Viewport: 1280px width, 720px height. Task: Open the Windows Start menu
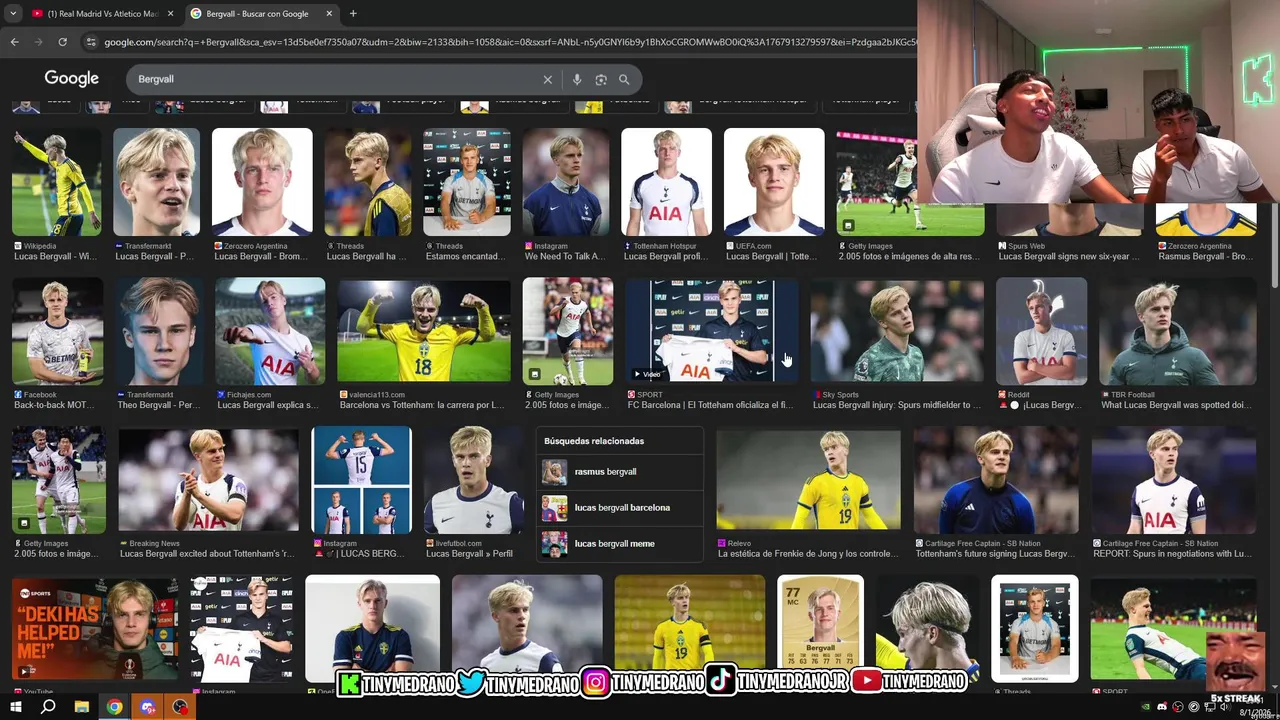[15, 707]
